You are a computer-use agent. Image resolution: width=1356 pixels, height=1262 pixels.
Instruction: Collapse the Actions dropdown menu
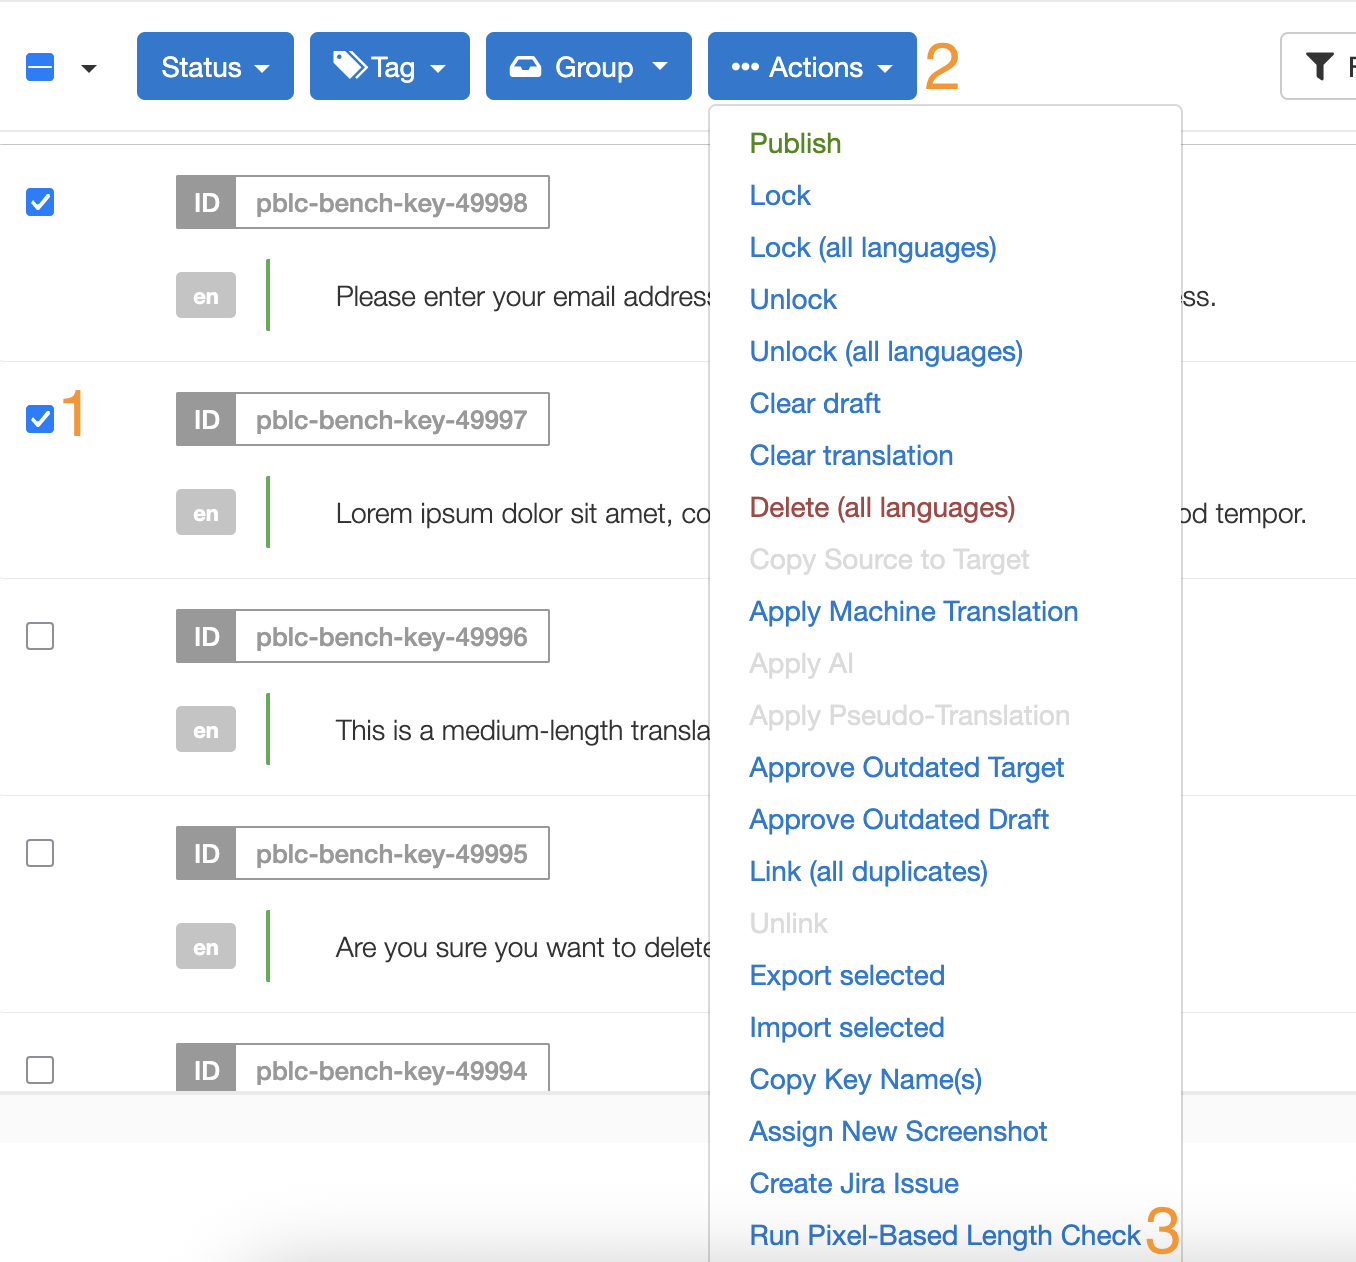[x=812, y=66]
